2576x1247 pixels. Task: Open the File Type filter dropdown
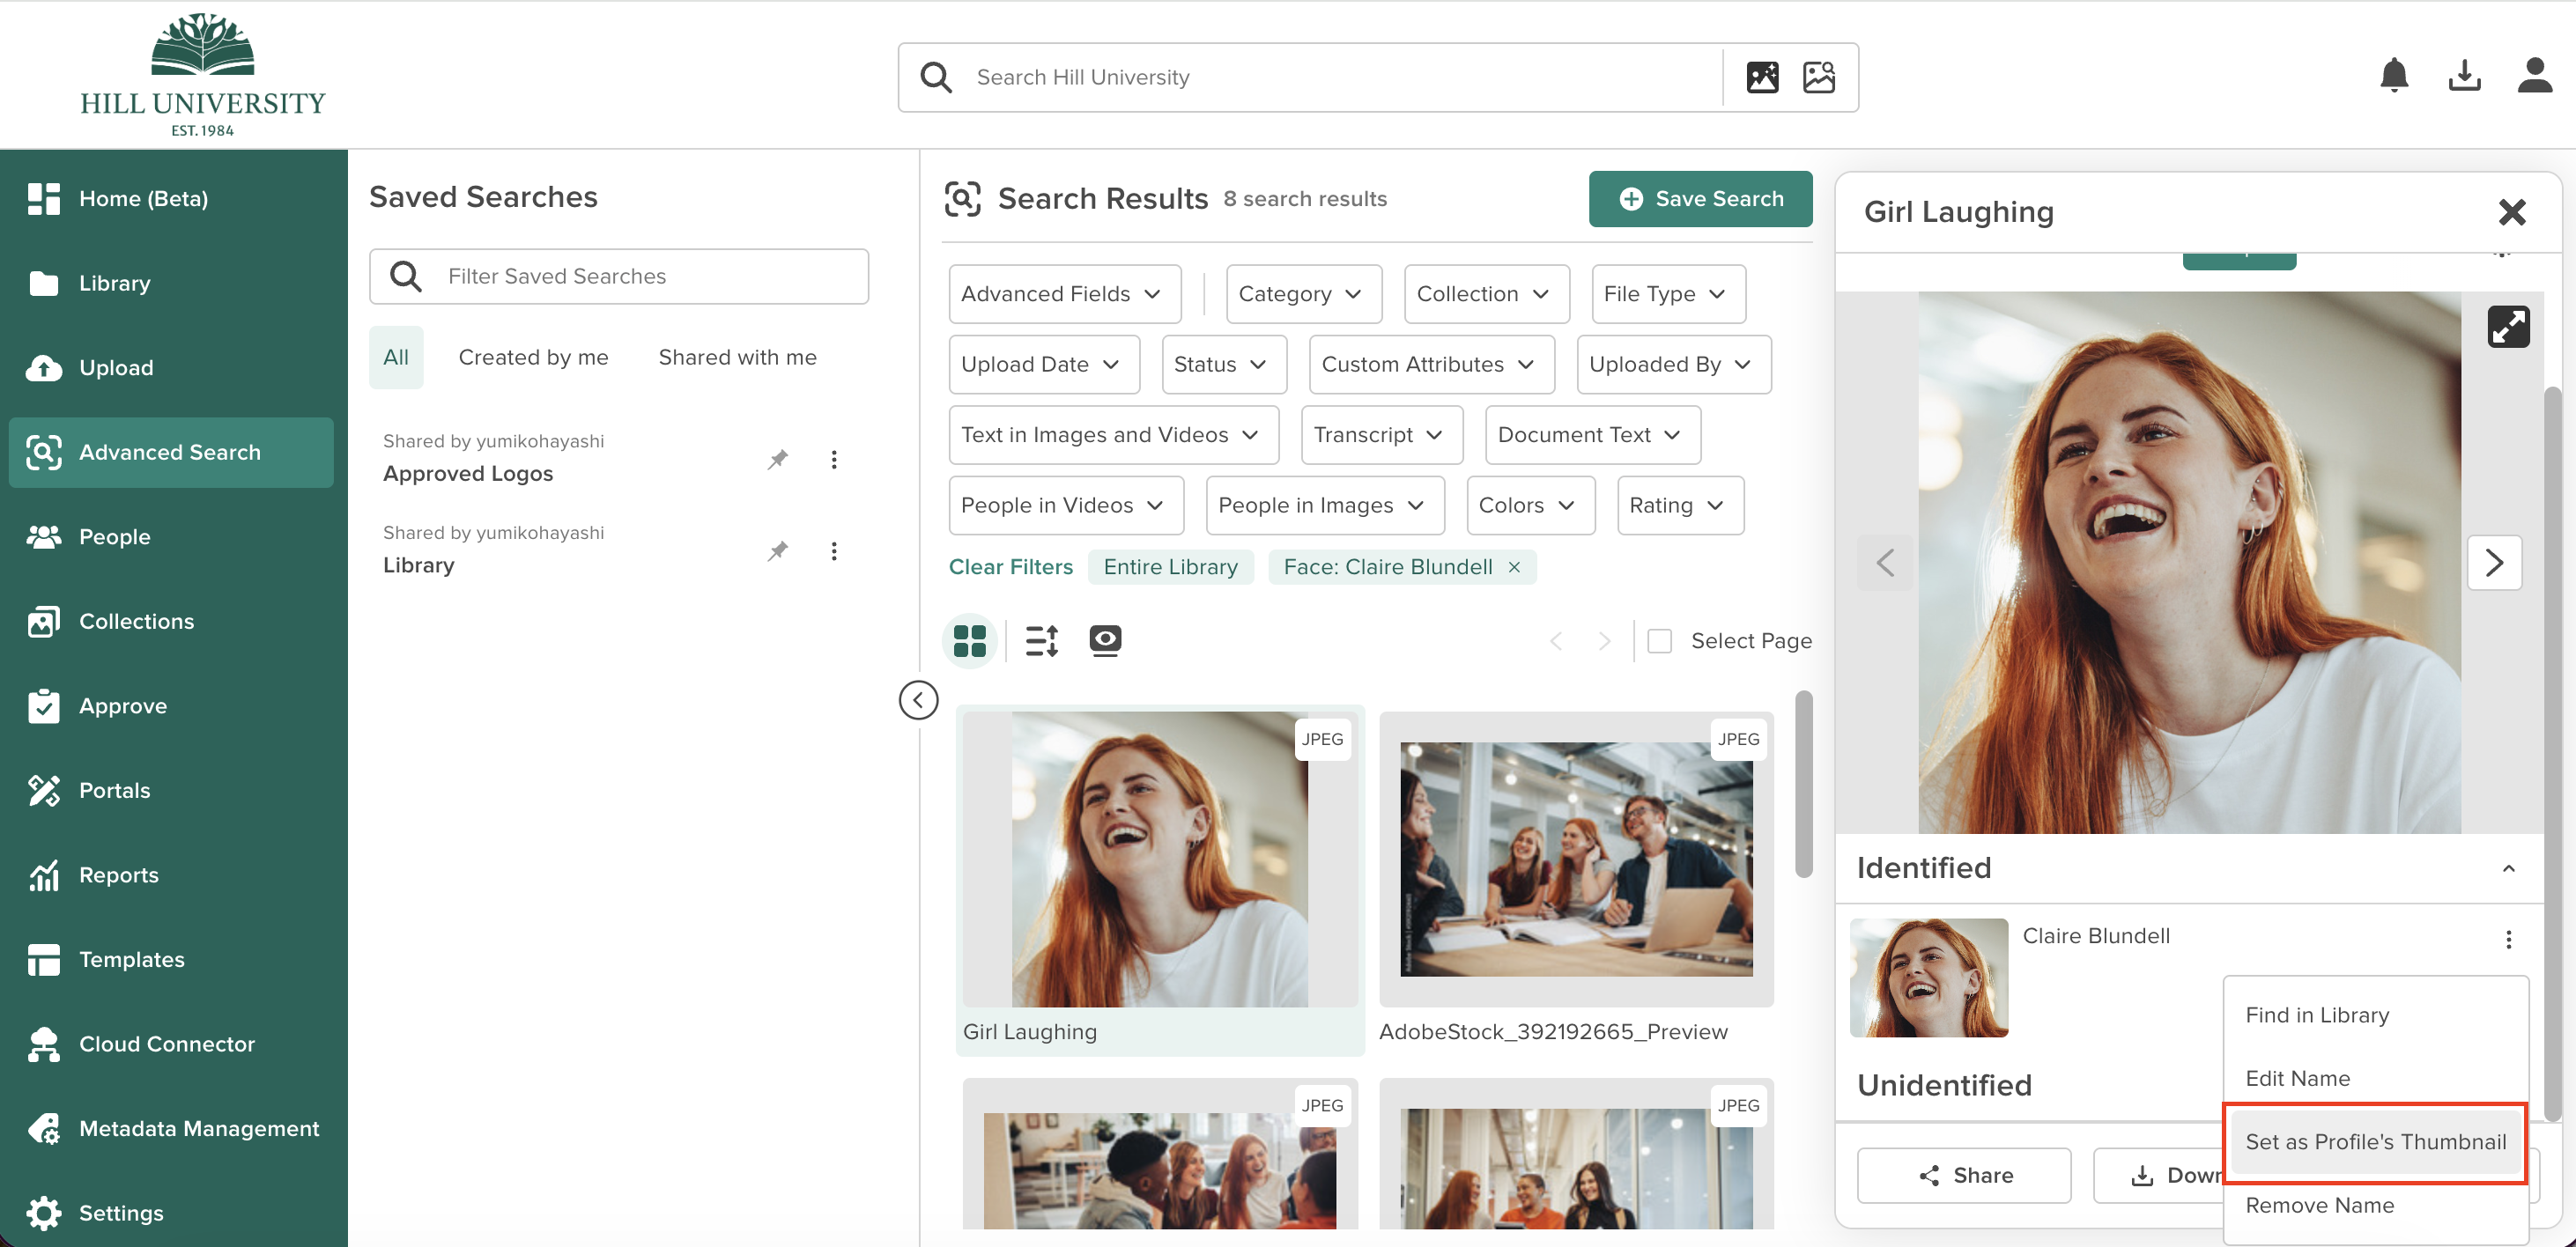coord(1668,294)
